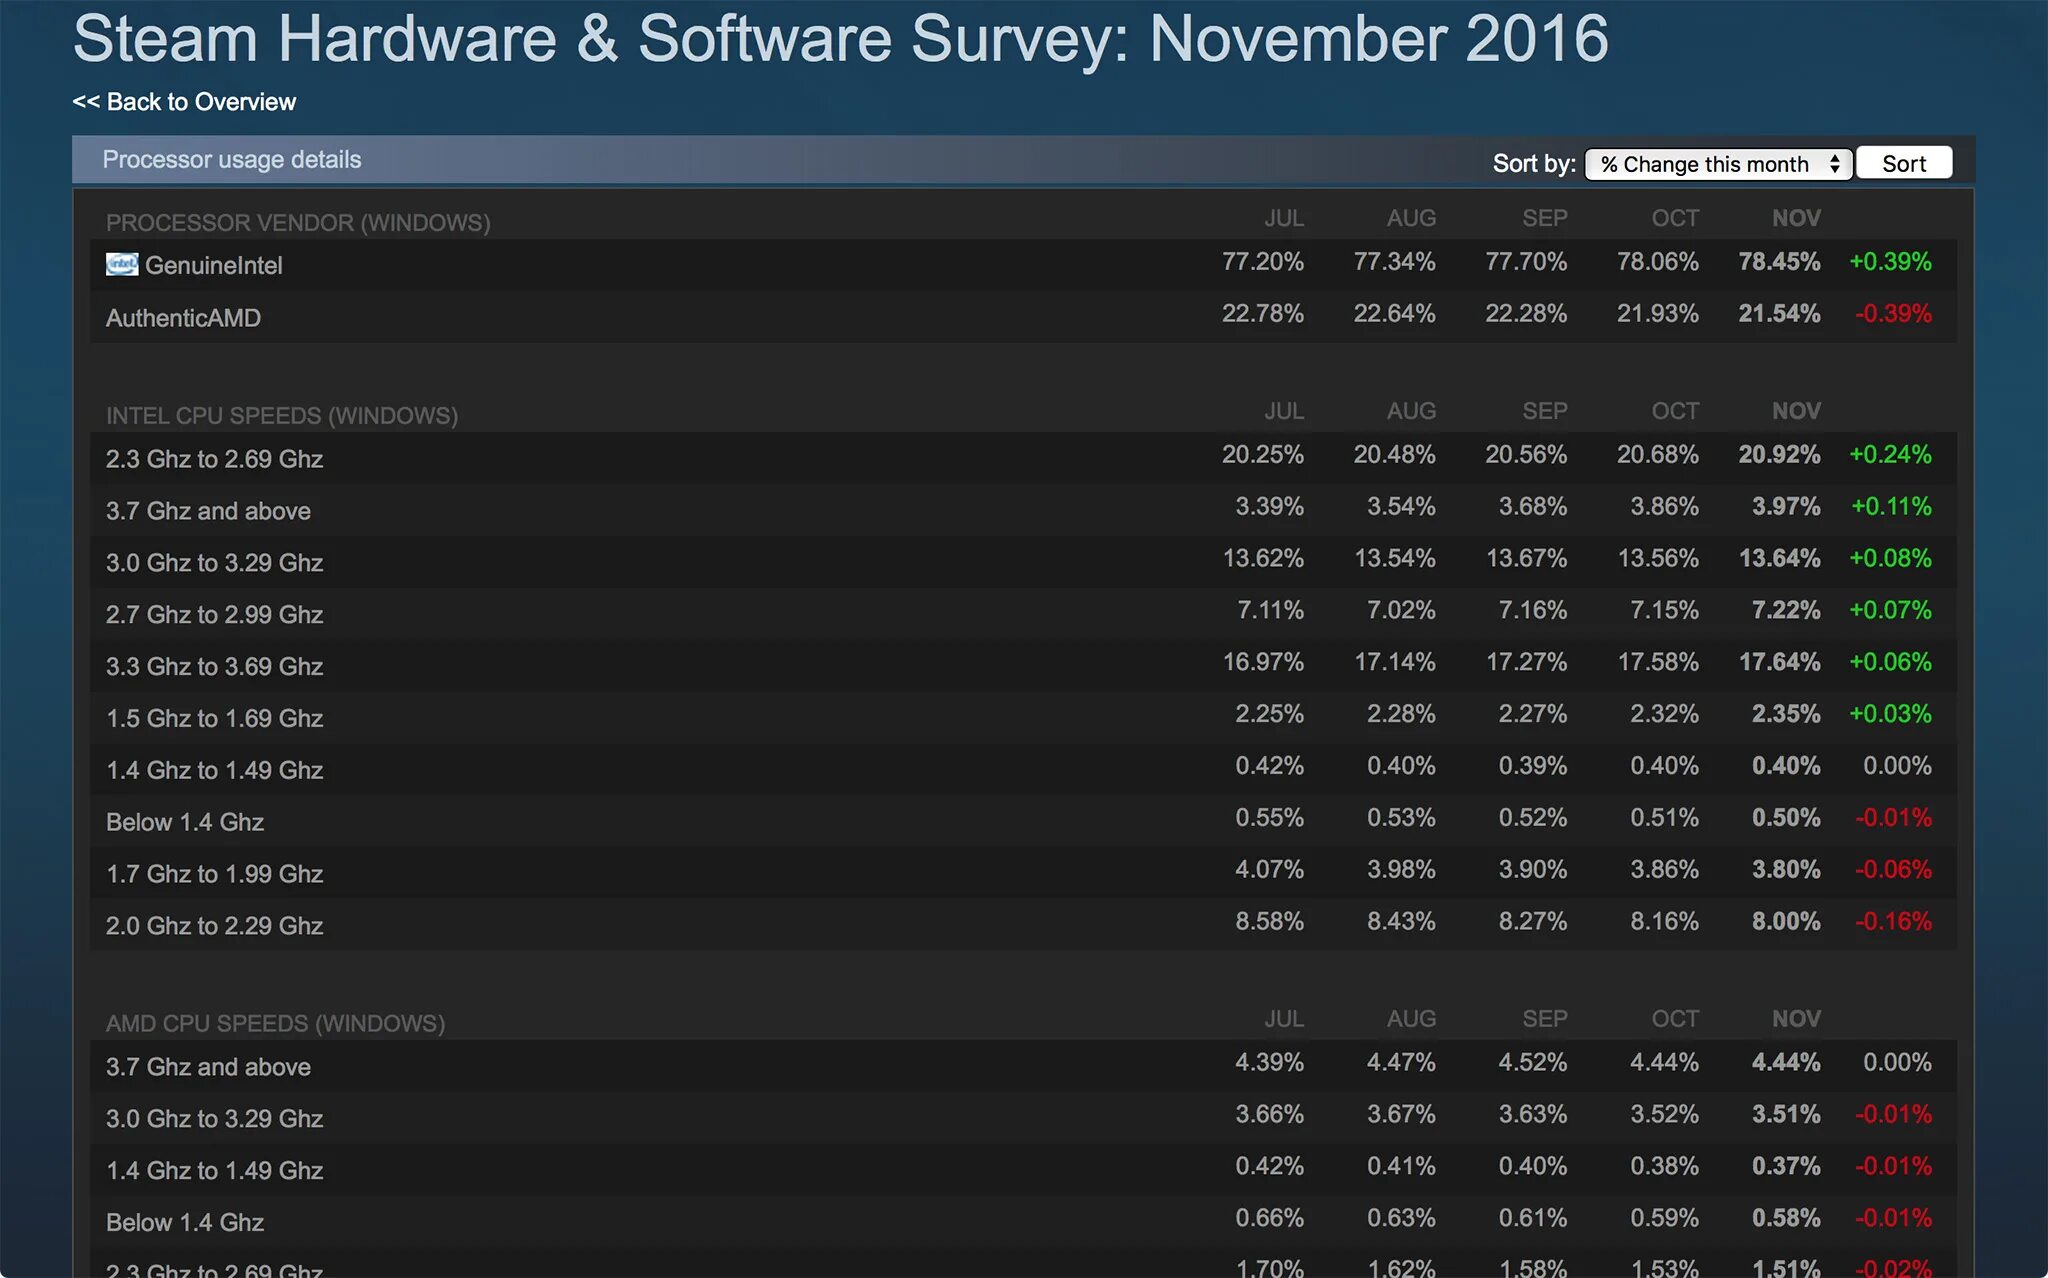This screenshot has height=1278, width=2048.
Task: Click AMD 3.51% NOV value
Action: (x=1786, y=1115)
